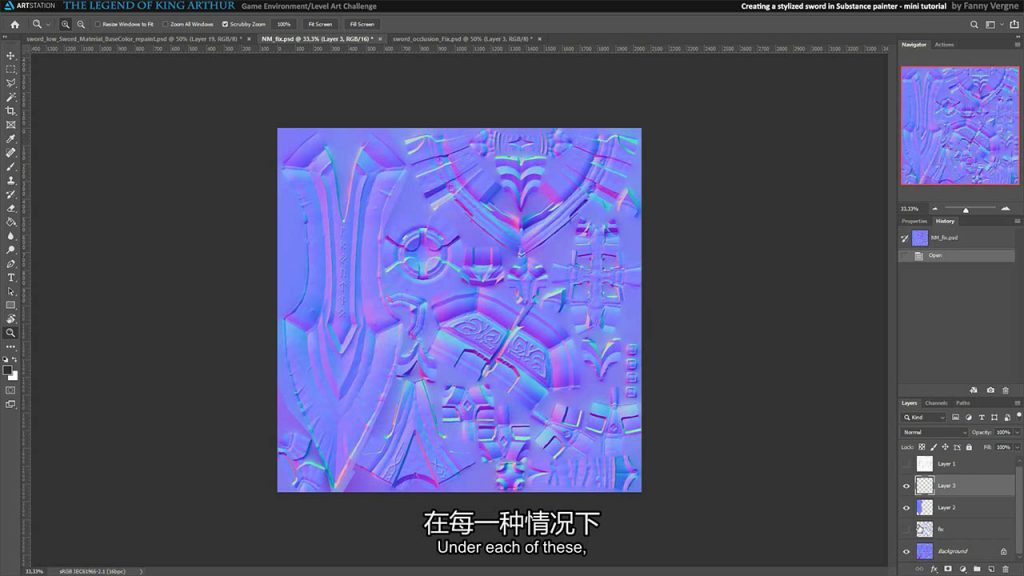The height and width of the screenshot is (576, 1024).
Task: Create new layer icon
Action: [x=991, y=569]
